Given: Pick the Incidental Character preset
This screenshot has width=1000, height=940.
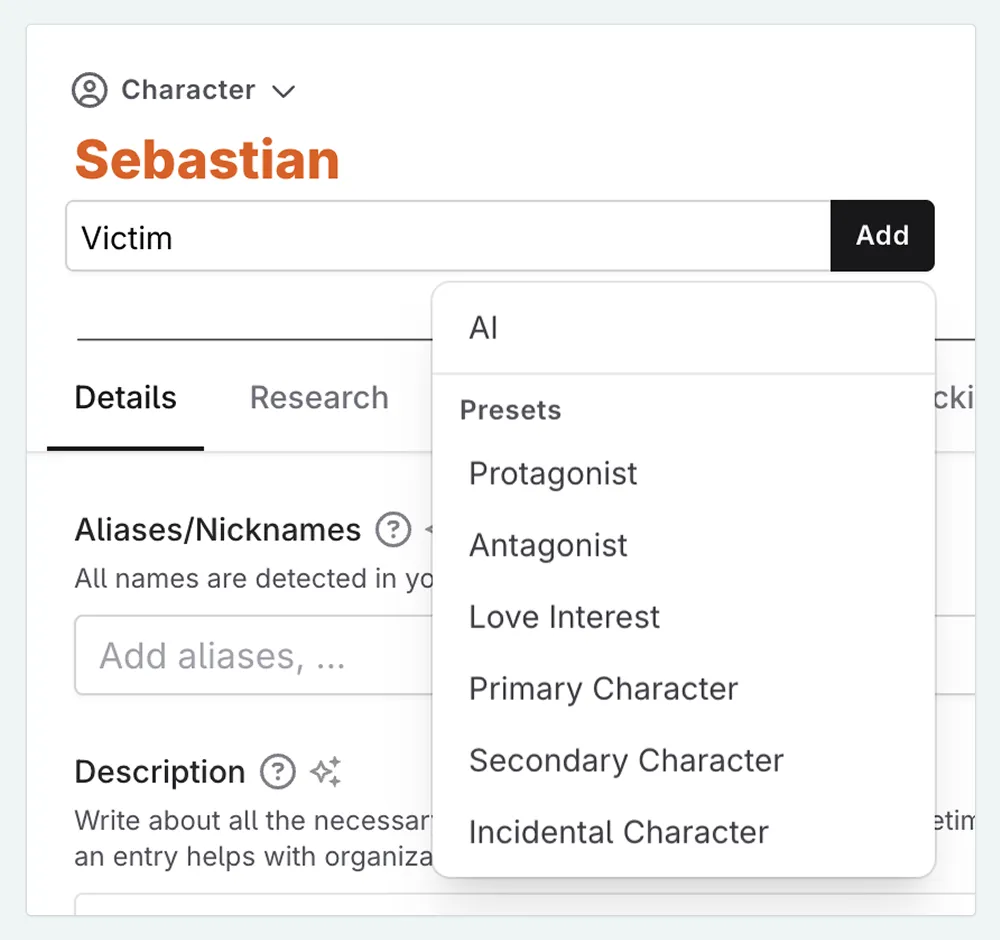Looking at the screenshot, I should click(x=618, y=833).
